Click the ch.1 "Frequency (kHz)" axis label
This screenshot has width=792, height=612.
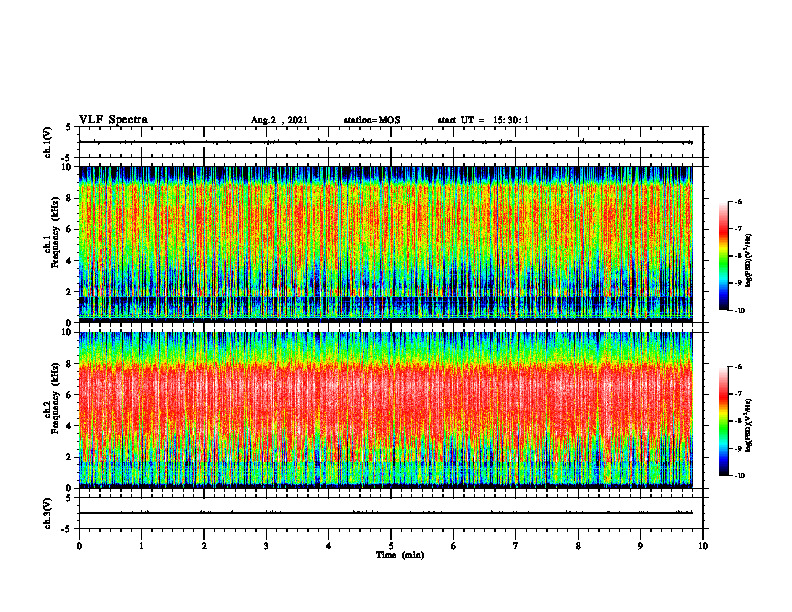[56, 232]
